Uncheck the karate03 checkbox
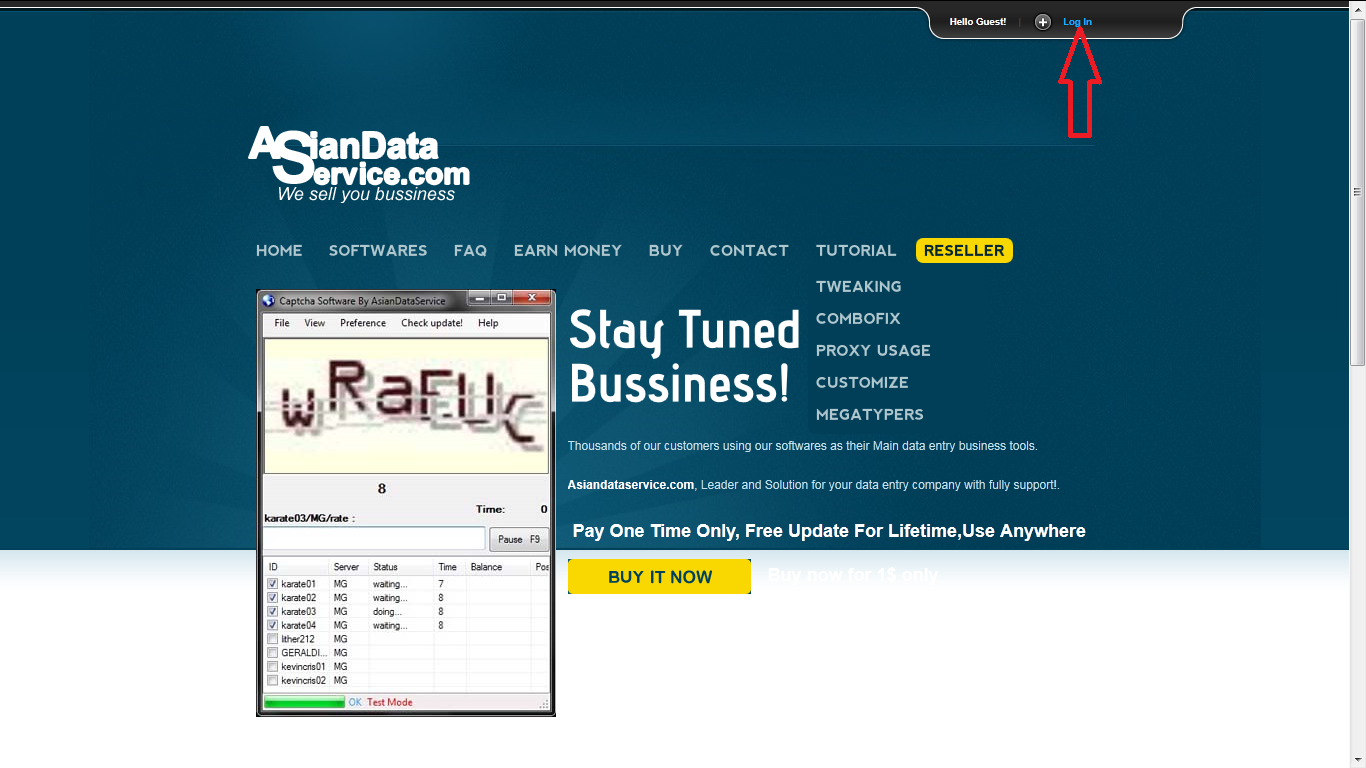Image resolution: width=1366 pixels, height=768 pixels. 273,612
